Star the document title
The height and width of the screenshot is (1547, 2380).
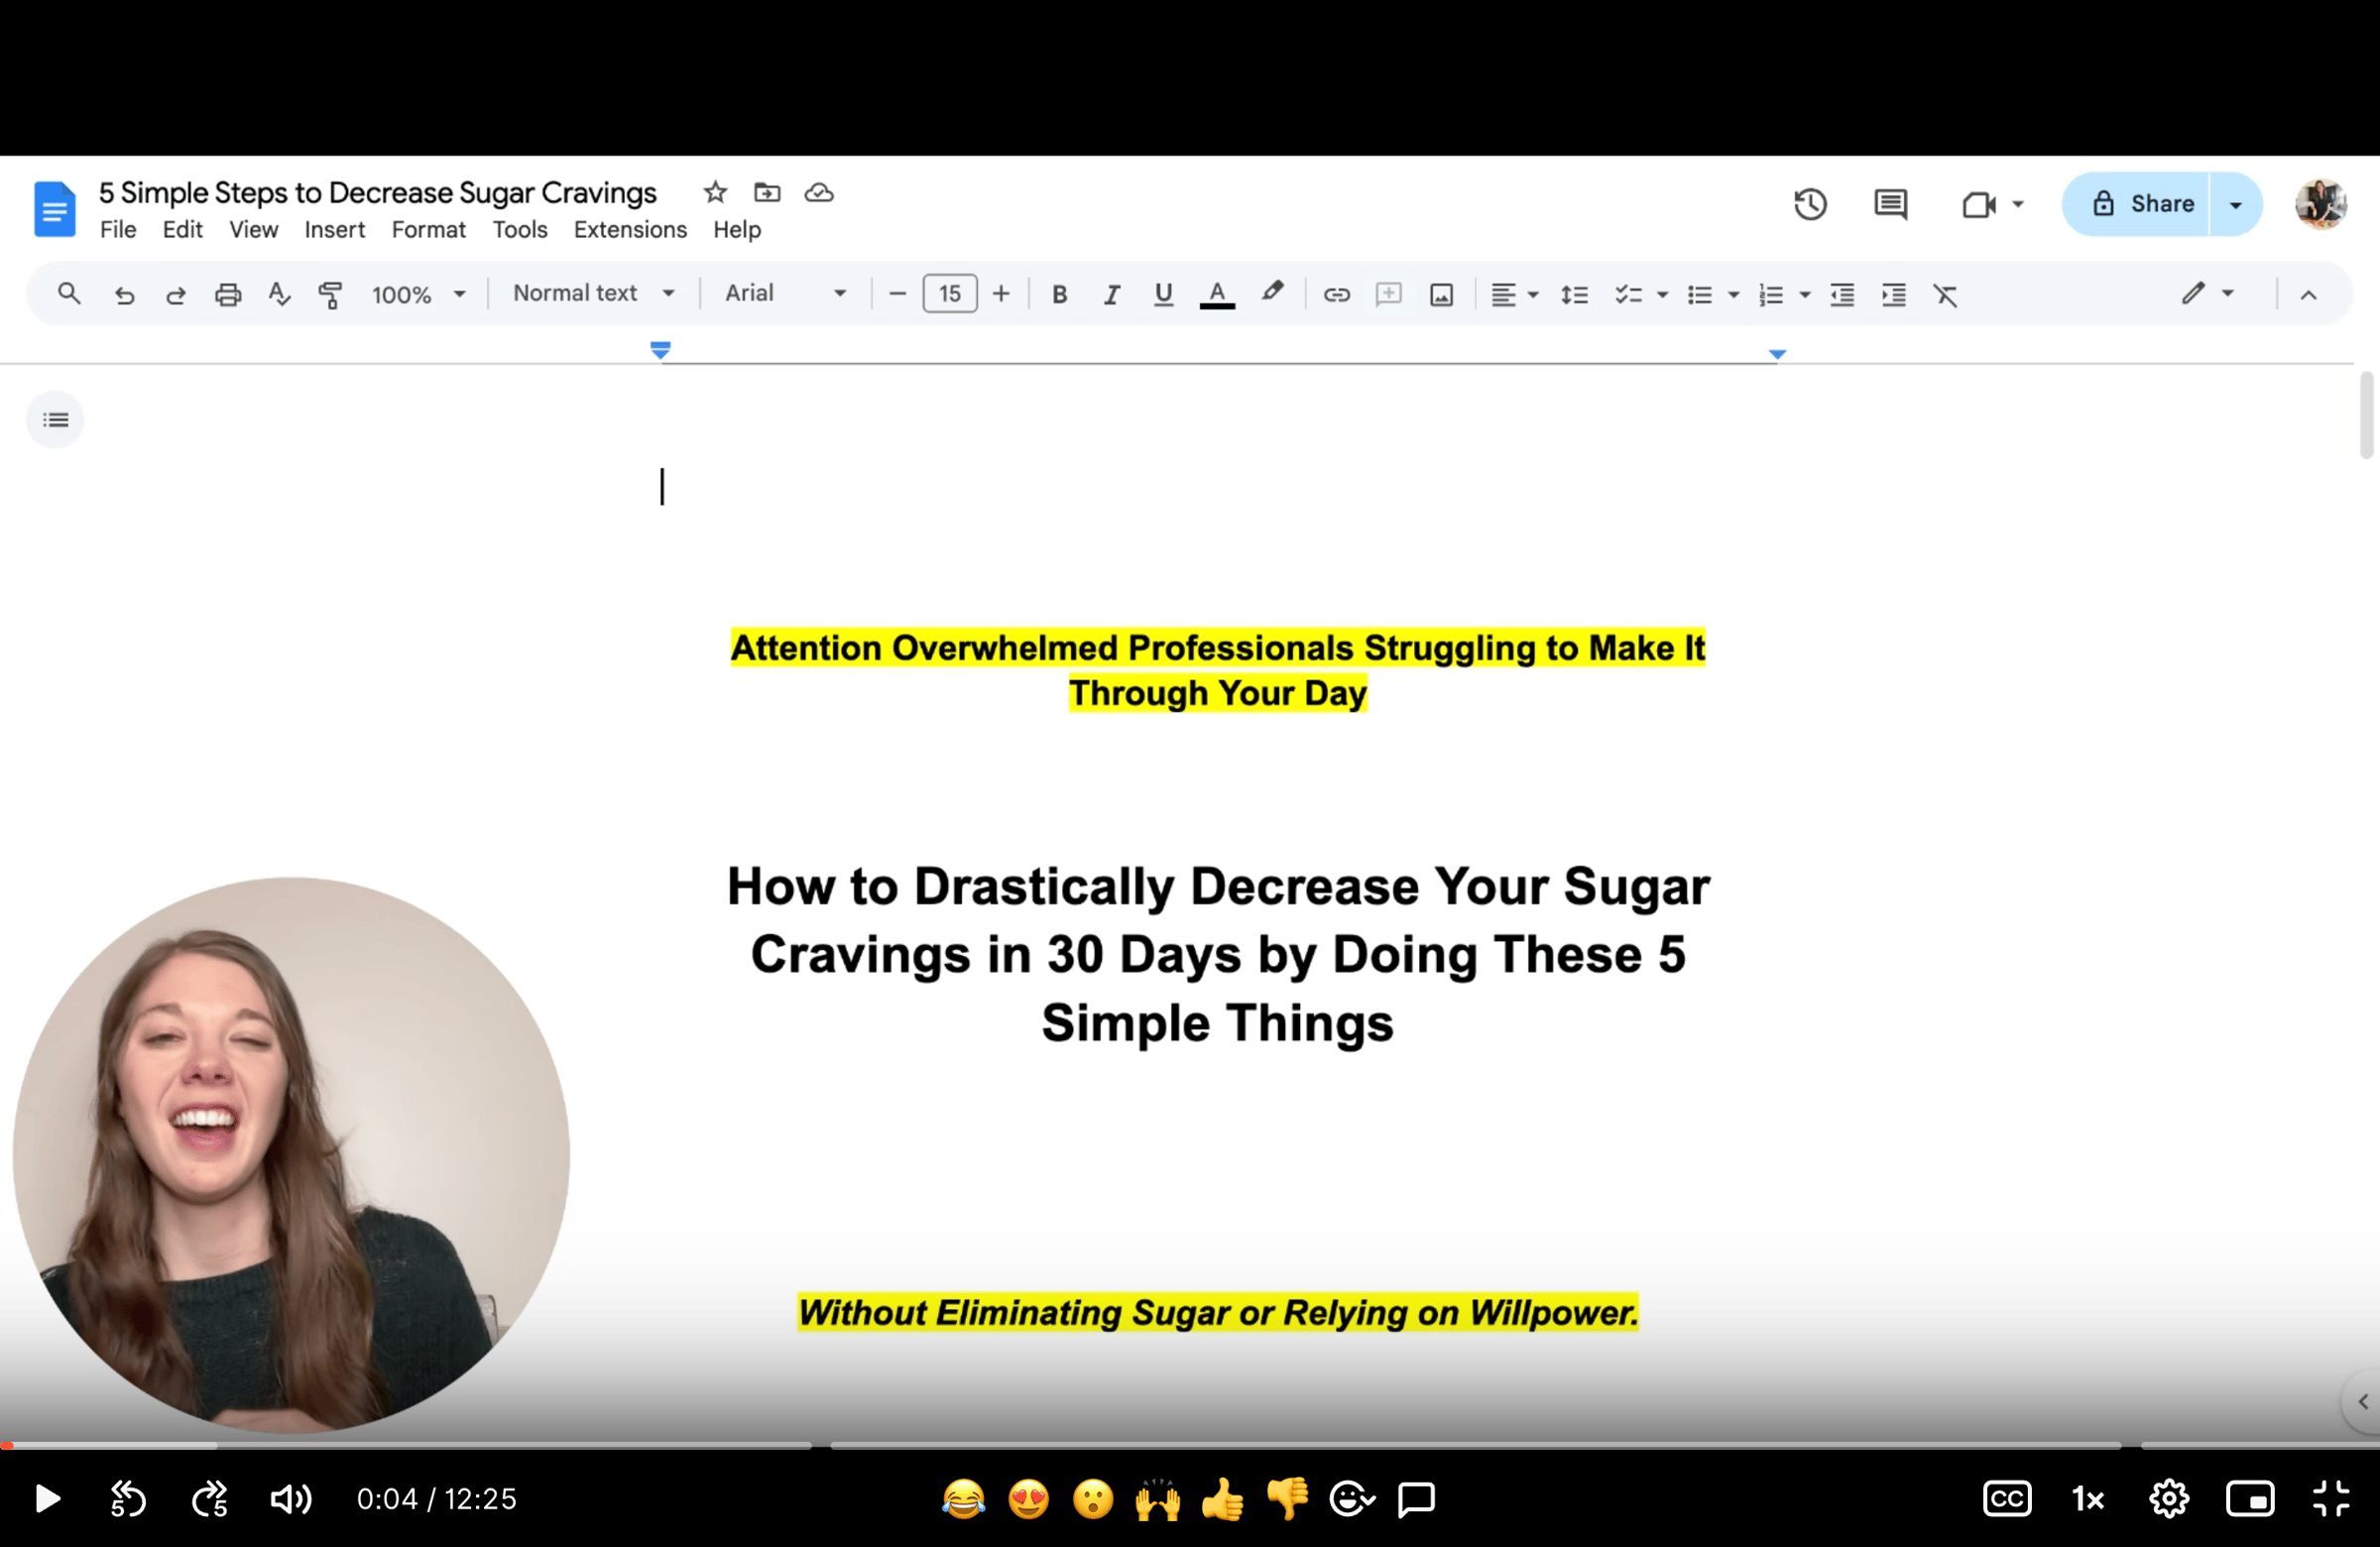(715, 192)
